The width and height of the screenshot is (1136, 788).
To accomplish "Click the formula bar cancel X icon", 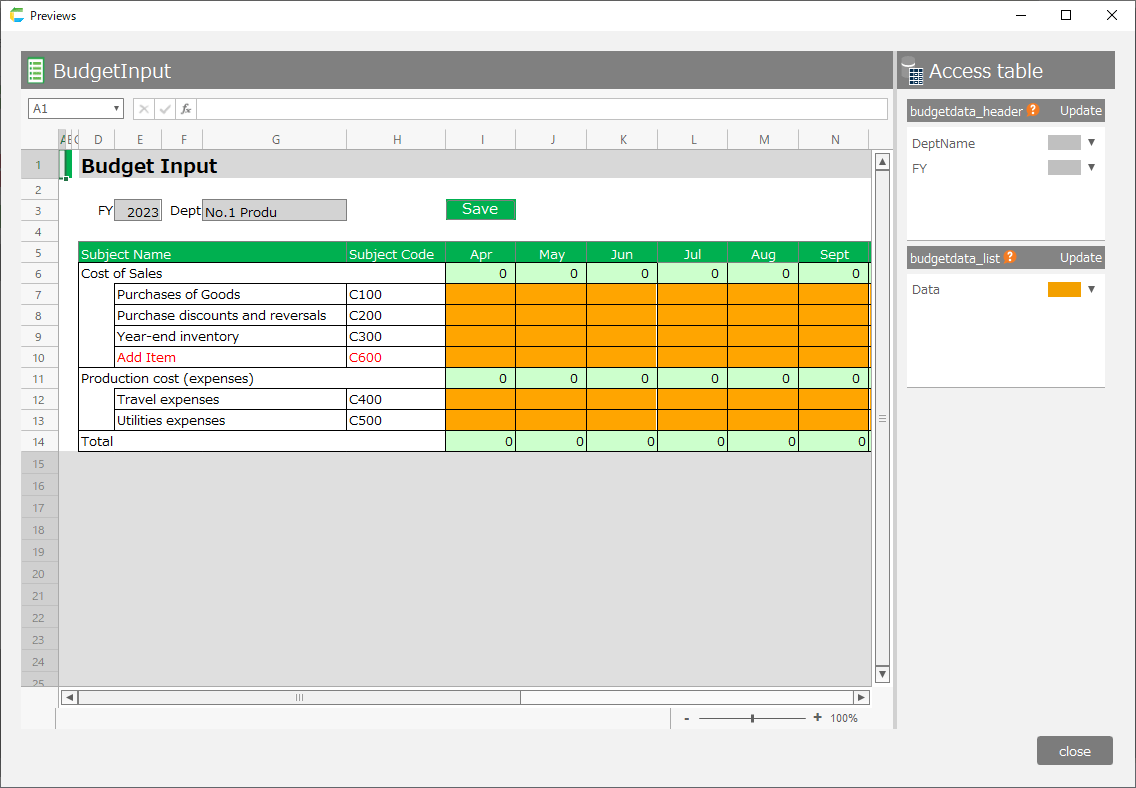I will [144, 109].
